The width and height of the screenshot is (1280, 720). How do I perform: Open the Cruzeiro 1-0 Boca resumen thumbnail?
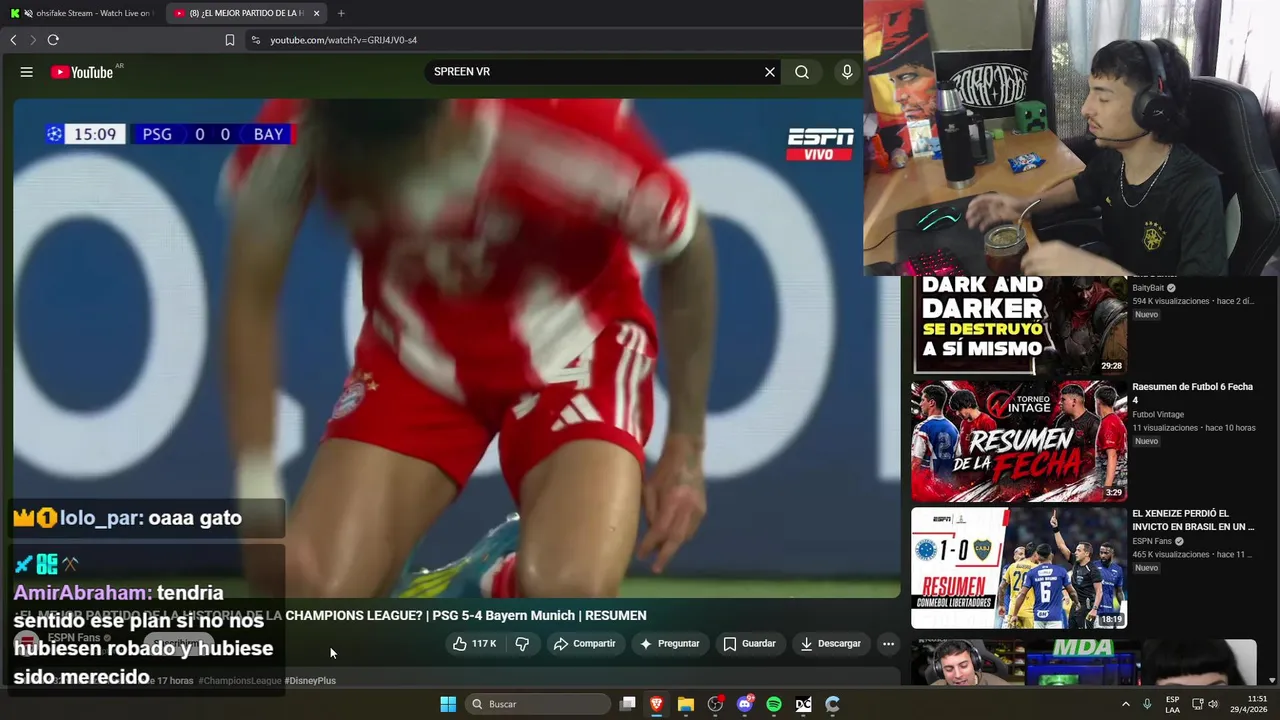click(x=1019, y=568)
